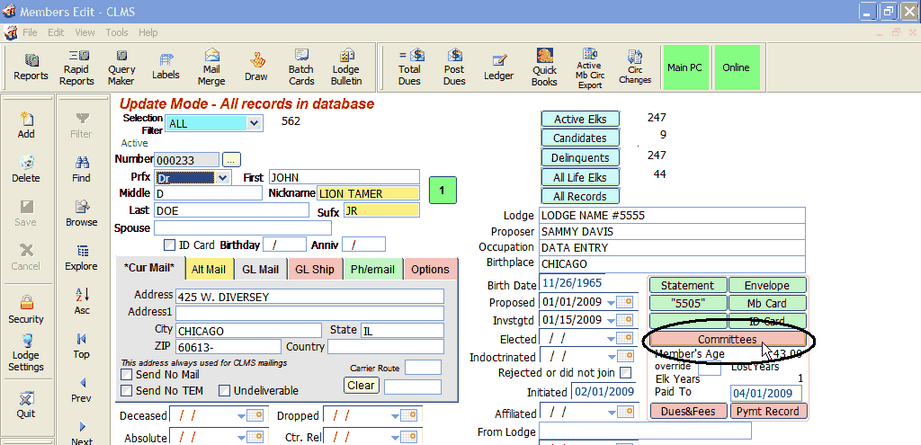Launch Query Maker from toolbar
Image resolution: width=921 pixels, height=445 pixels.
[122, 67]
